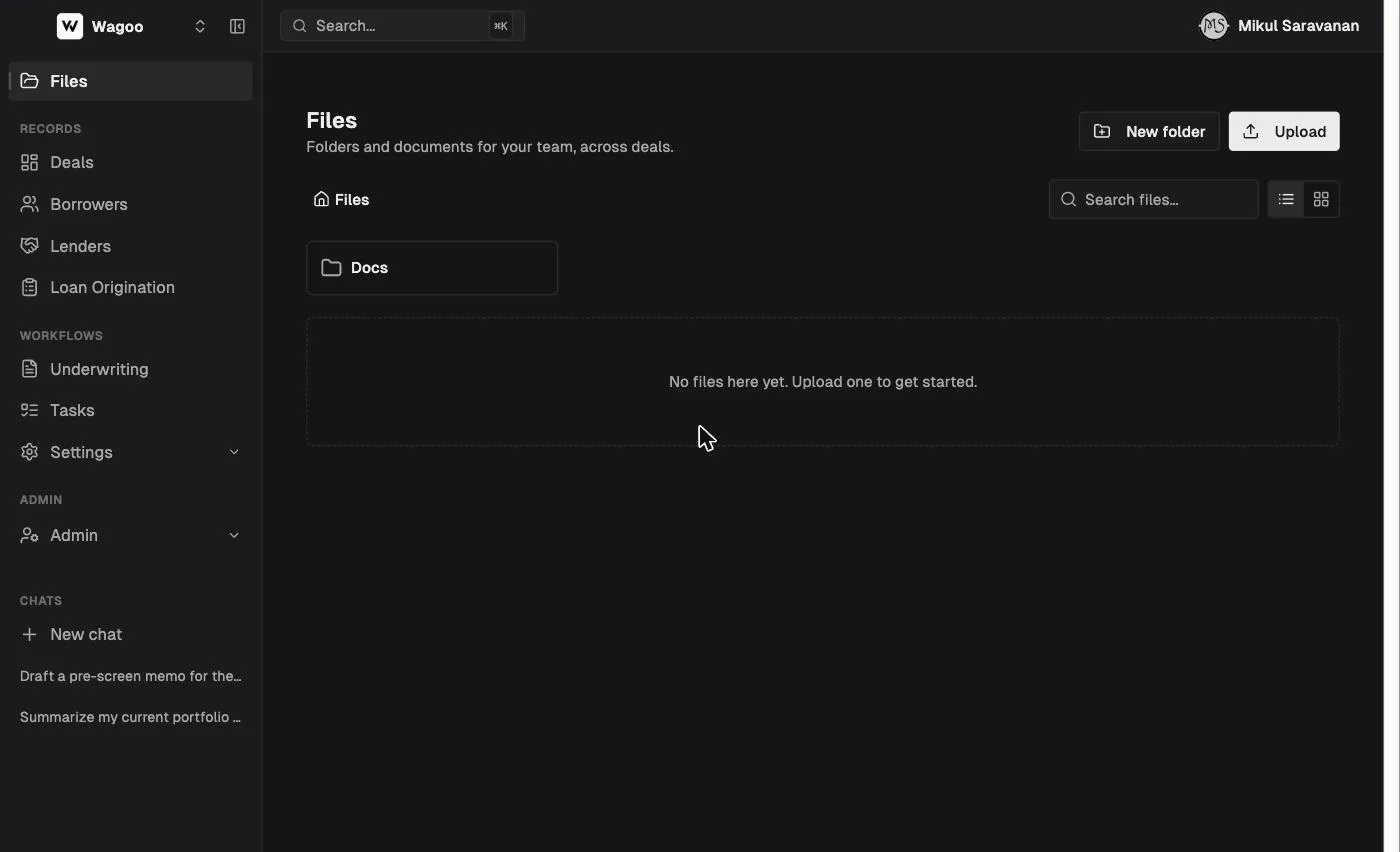The image size is (1400, 852).
Task: Open the Wagoo workspace switcher chevrons
Action: (x=200, y=27)
